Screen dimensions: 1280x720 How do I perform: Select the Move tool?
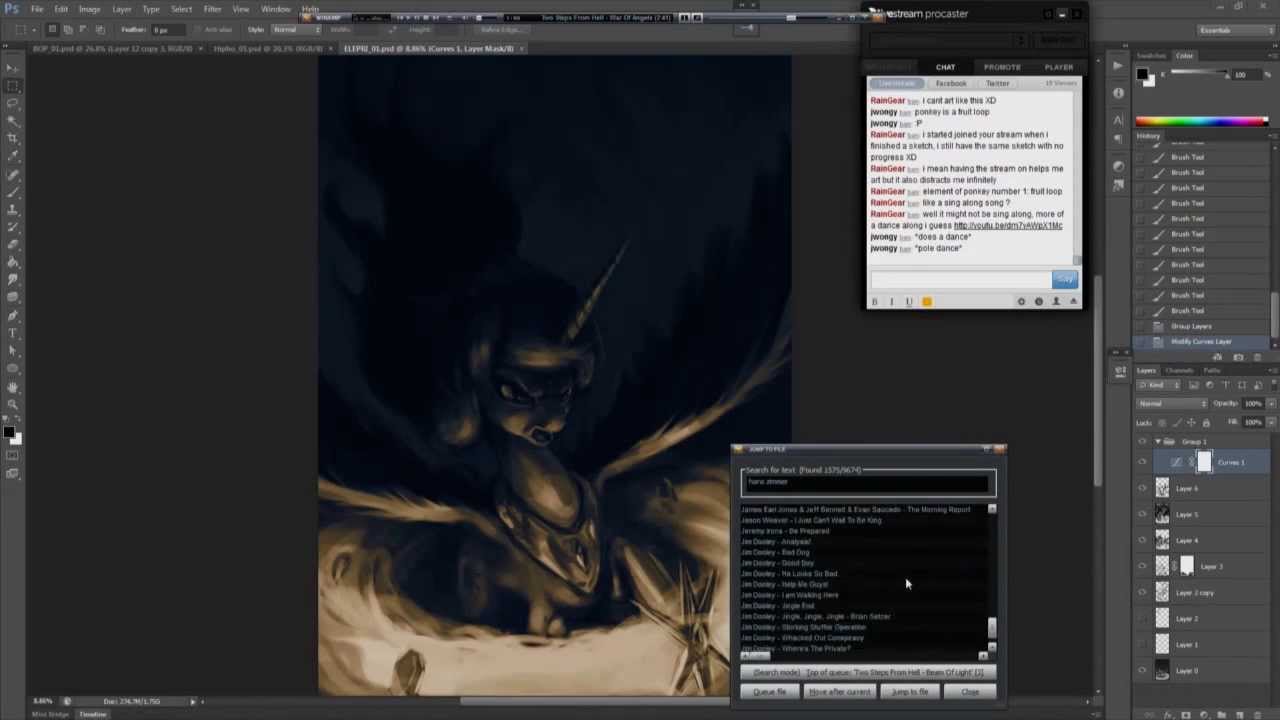(12, 68)
